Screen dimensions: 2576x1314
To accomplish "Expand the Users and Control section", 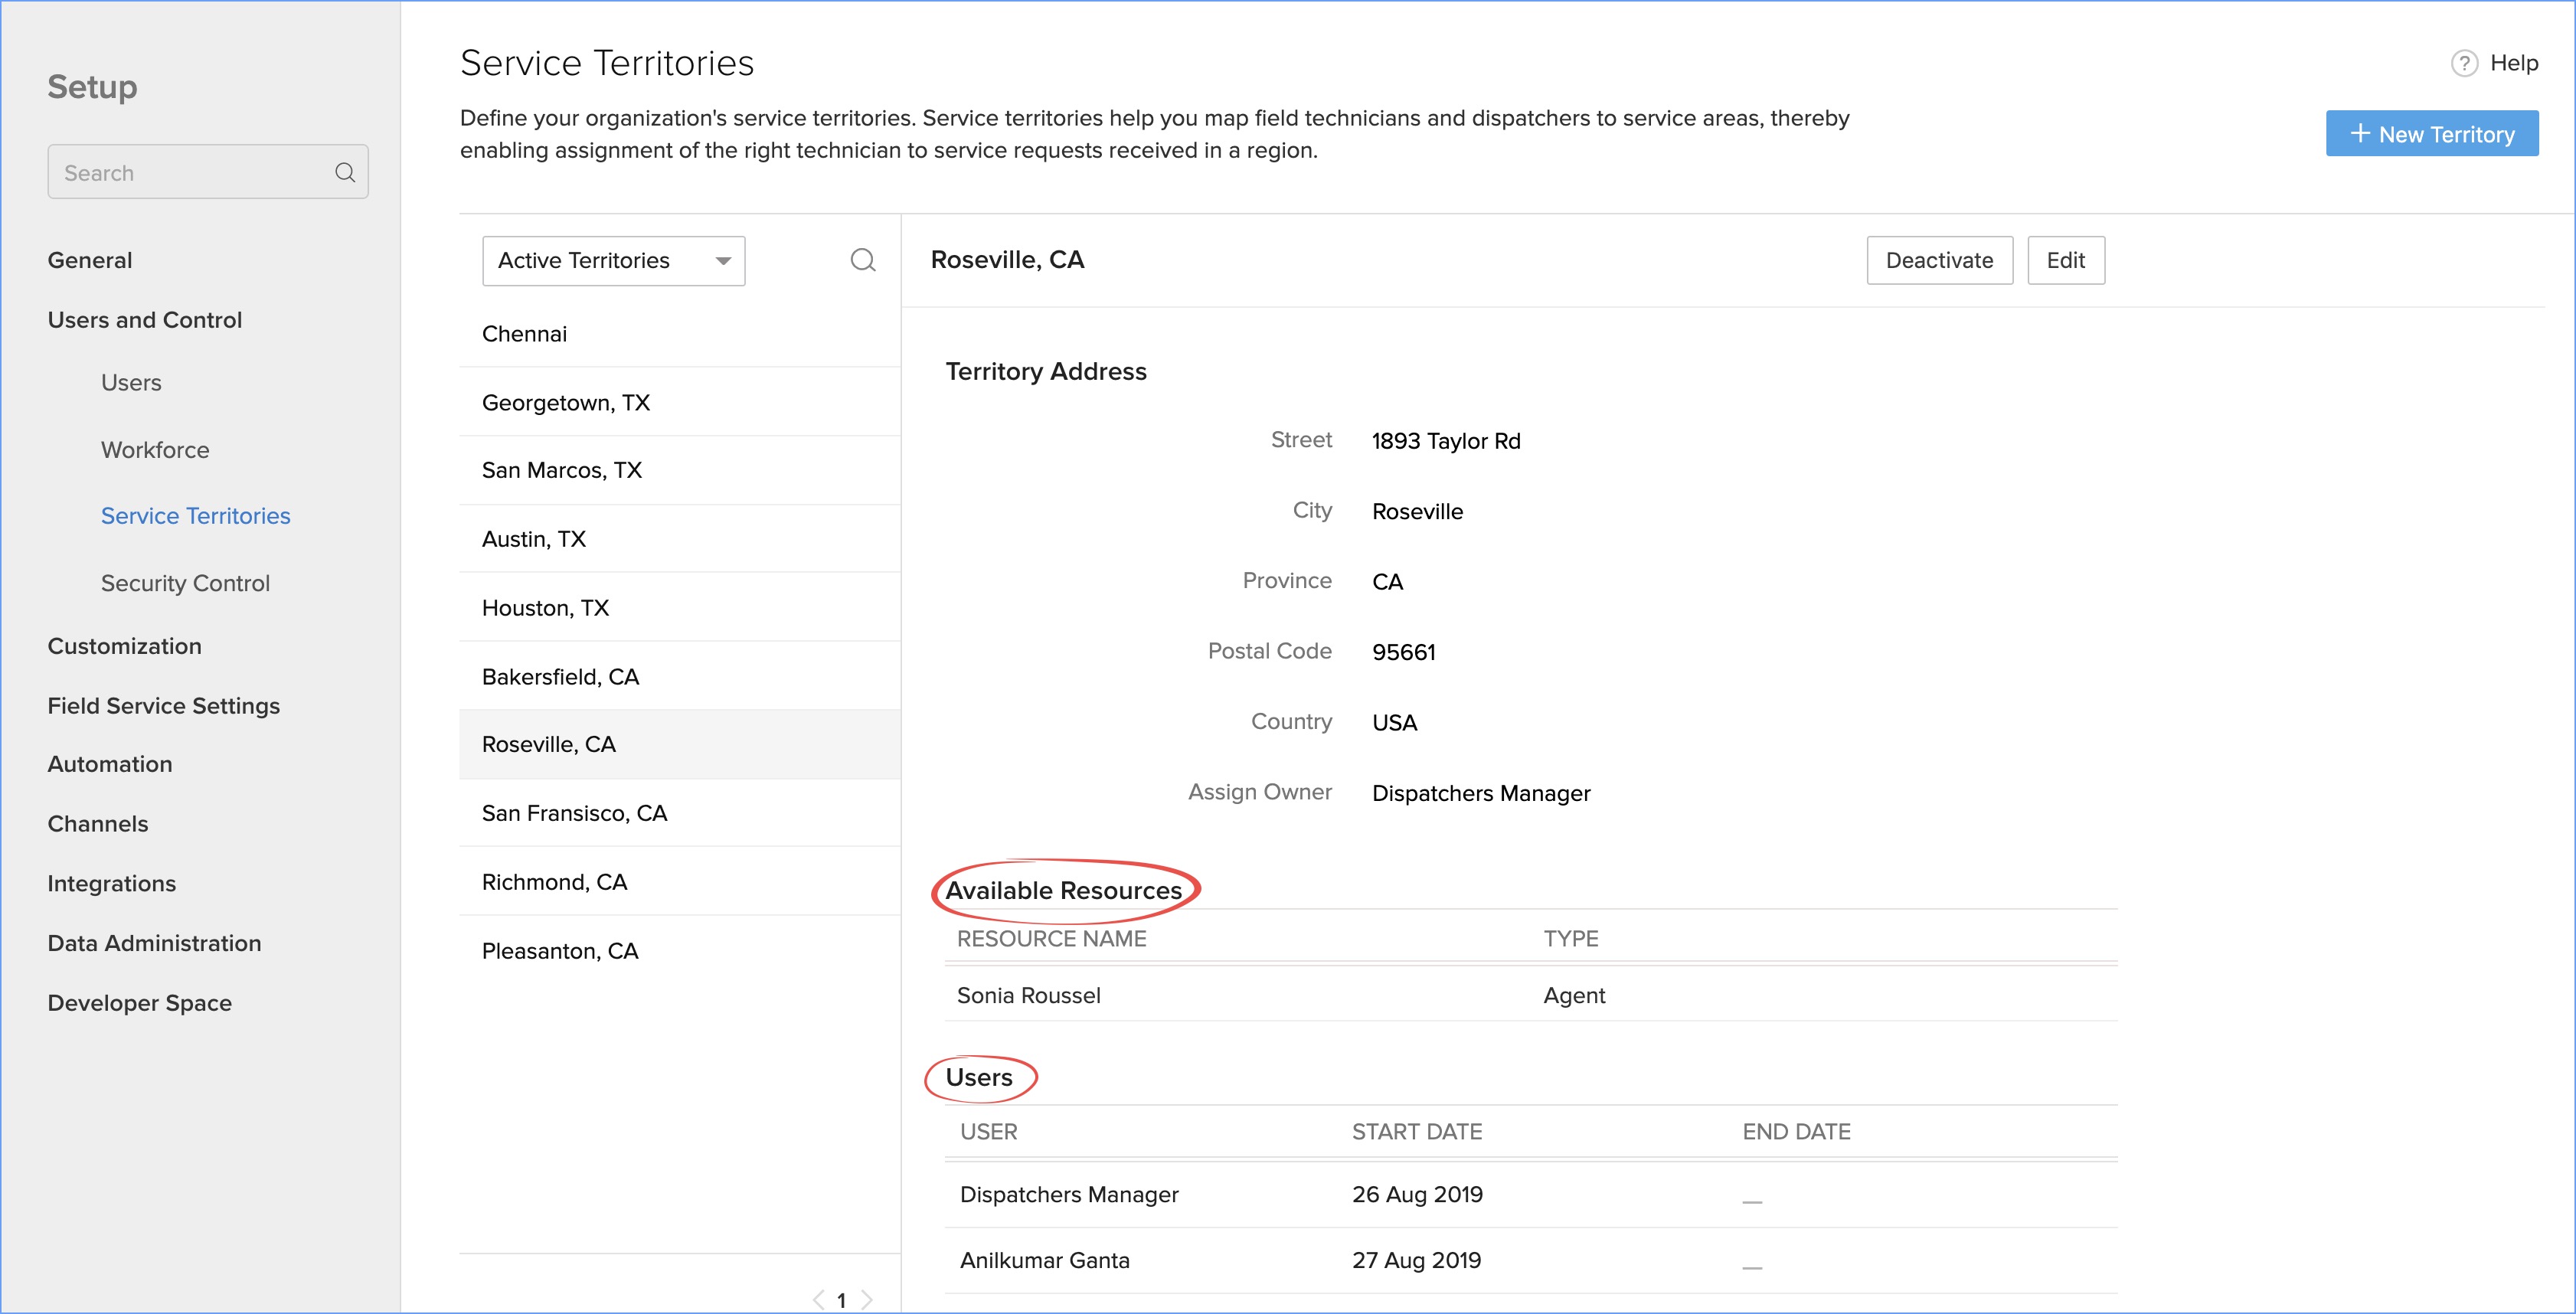I will pos(145,320).
